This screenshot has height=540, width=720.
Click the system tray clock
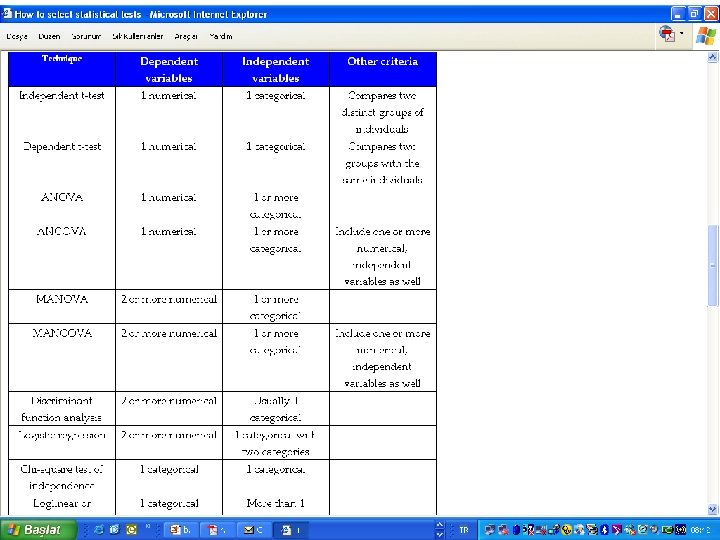tap(701, 530)
